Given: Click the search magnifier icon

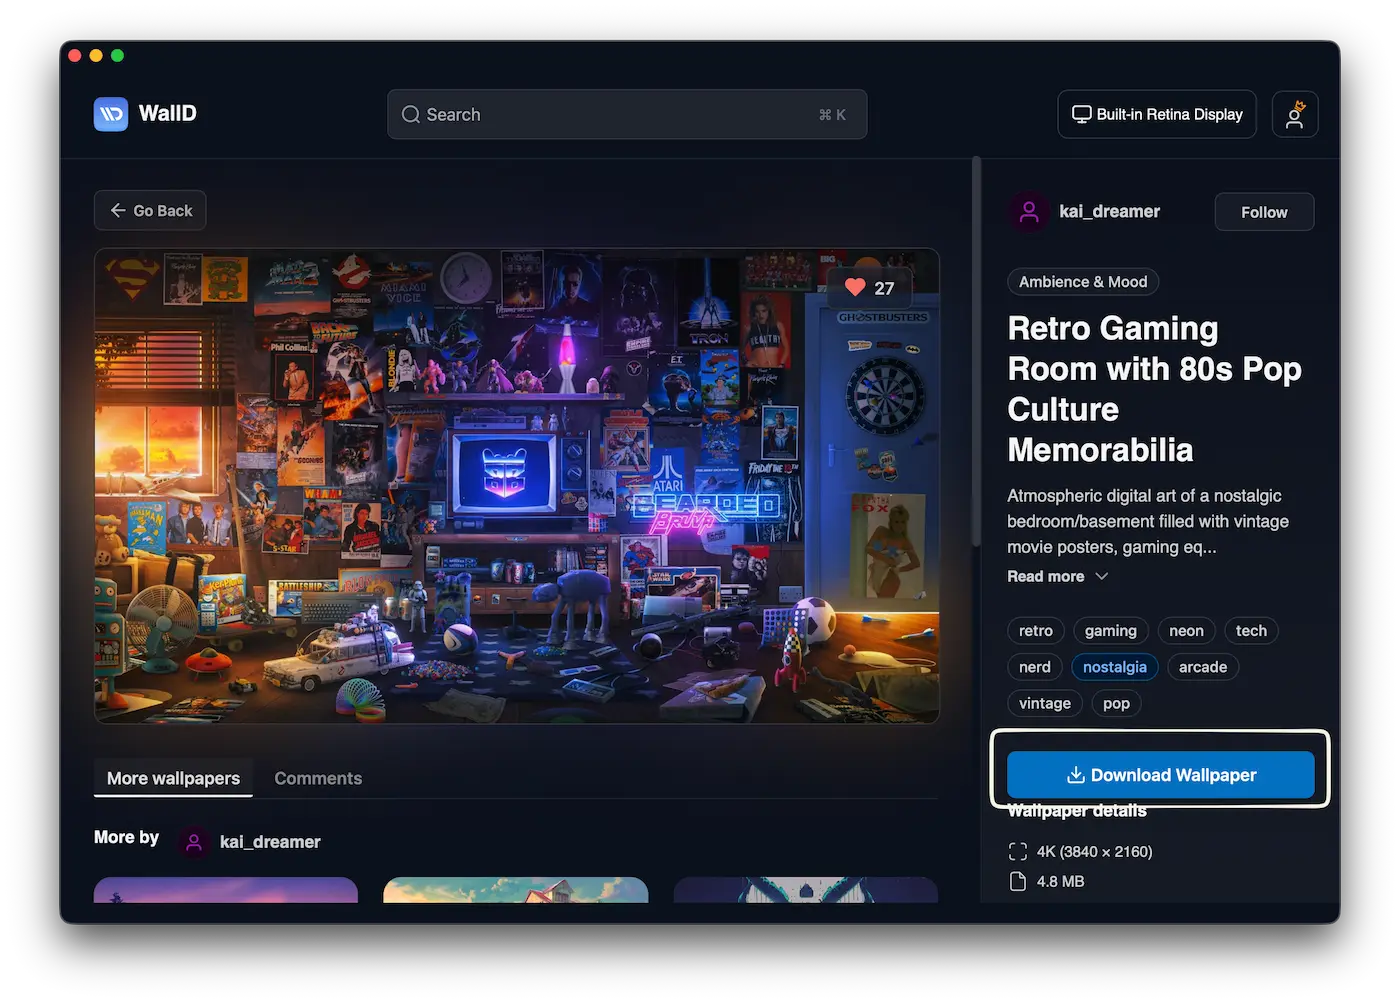Looking at the screenshot, I should (410, 115).
